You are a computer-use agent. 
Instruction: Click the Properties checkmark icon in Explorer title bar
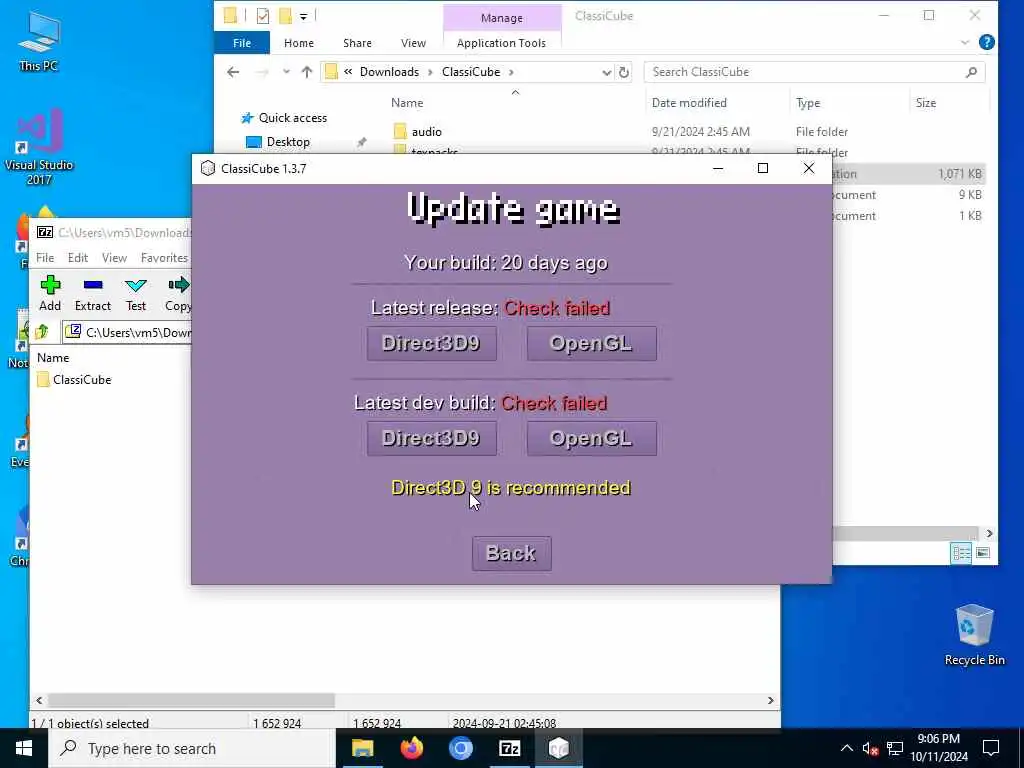pos(263,16)
